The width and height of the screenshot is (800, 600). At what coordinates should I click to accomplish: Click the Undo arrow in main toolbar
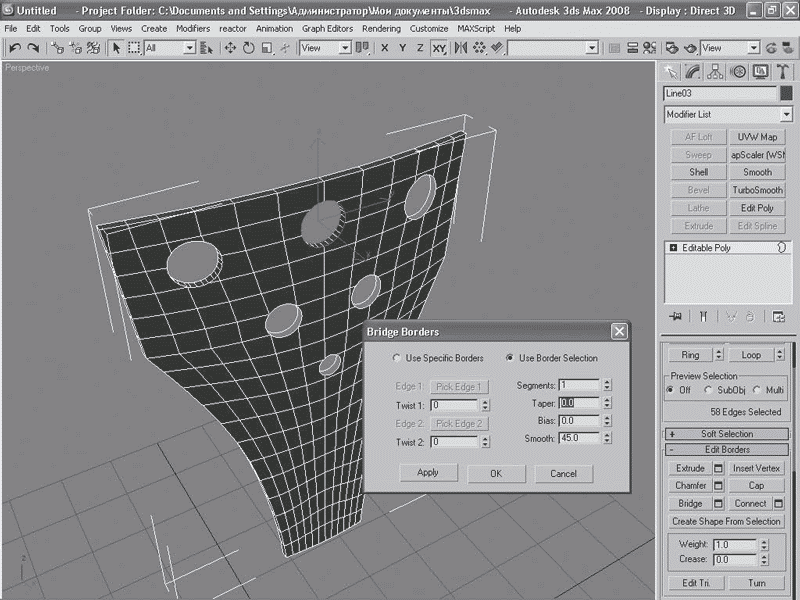tap(15, 48)
